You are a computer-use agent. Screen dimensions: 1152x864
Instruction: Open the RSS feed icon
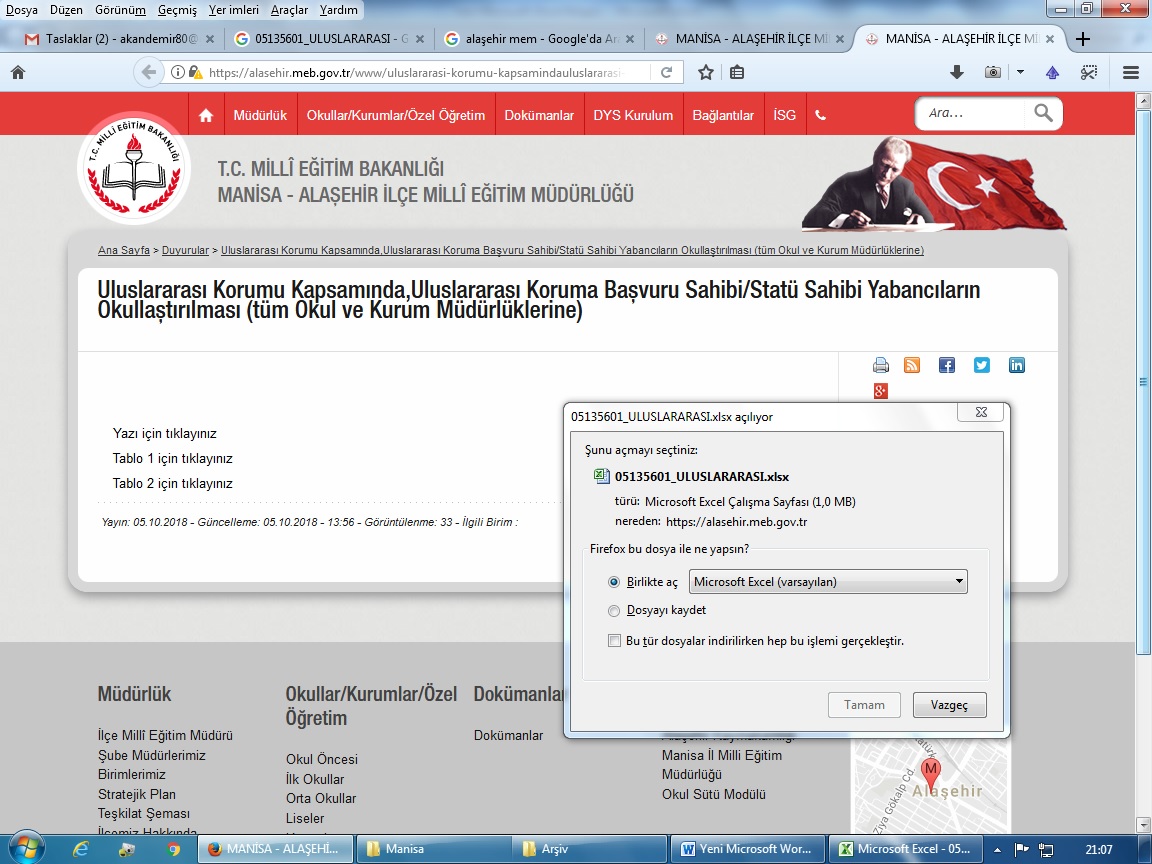tap(912, 365)
